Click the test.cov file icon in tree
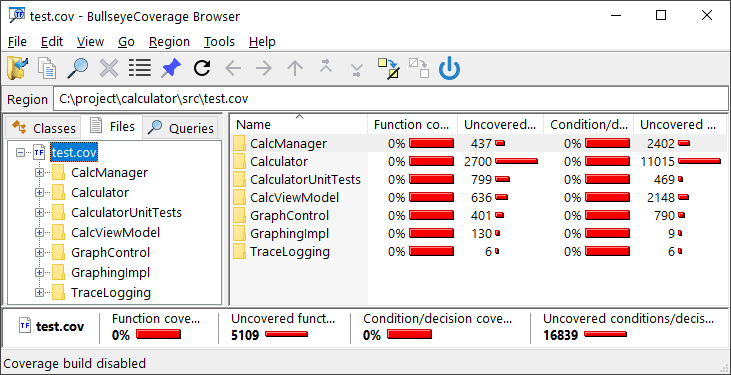 (39, 152)
